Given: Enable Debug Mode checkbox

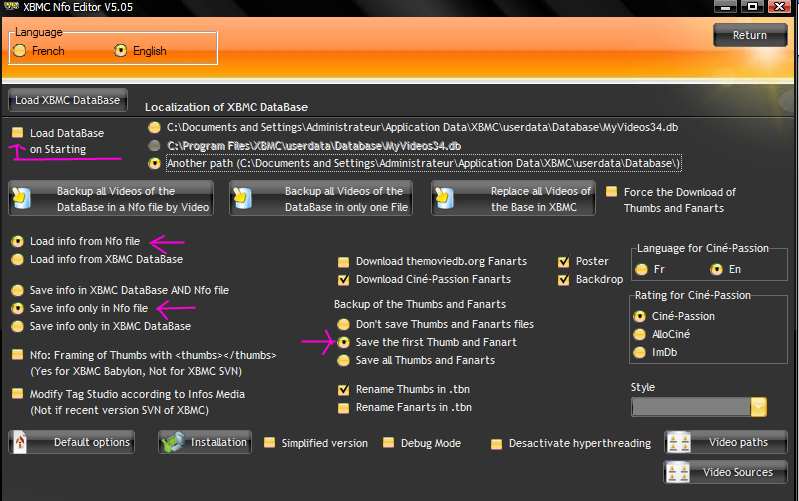Looking at the screenshot, I should pos(388,442).
